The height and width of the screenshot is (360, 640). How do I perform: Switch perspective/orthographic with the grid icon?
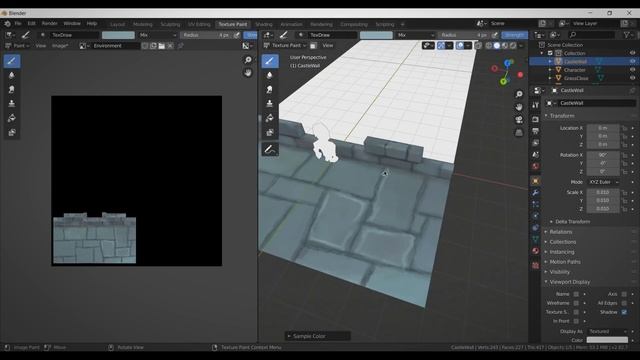[x=519, y=132]
